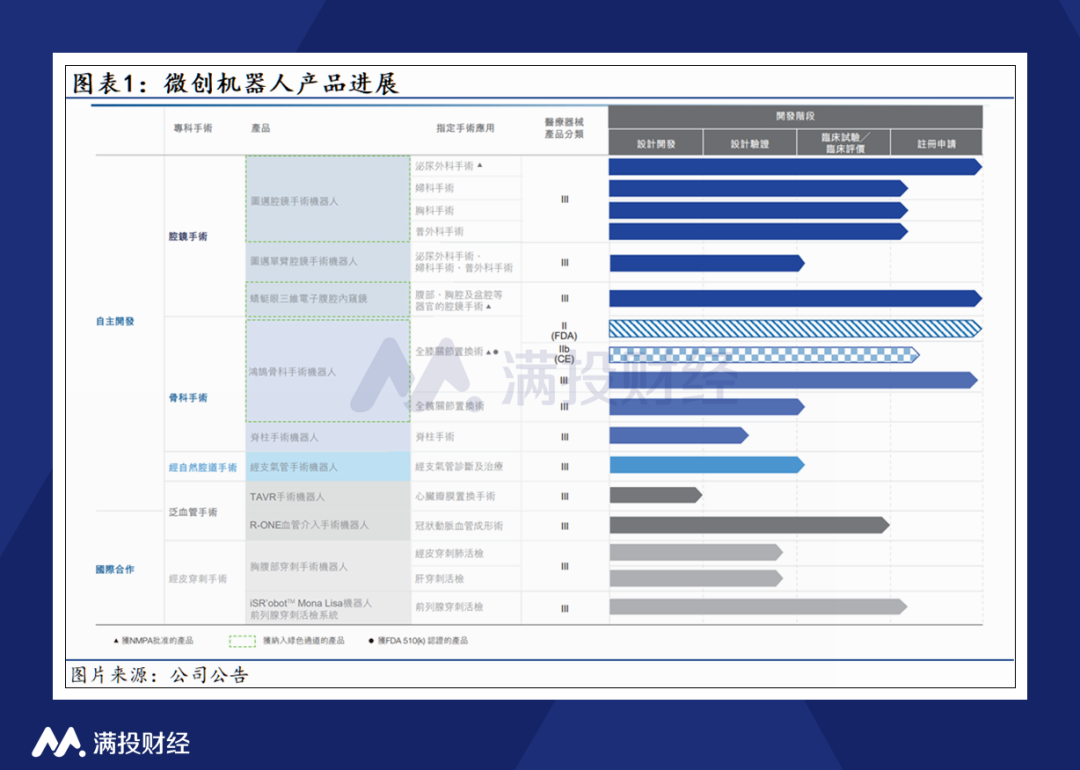Select the 設計驗證 stage header
Screen dimensions: 1080x770
click(x=749, y=143)
